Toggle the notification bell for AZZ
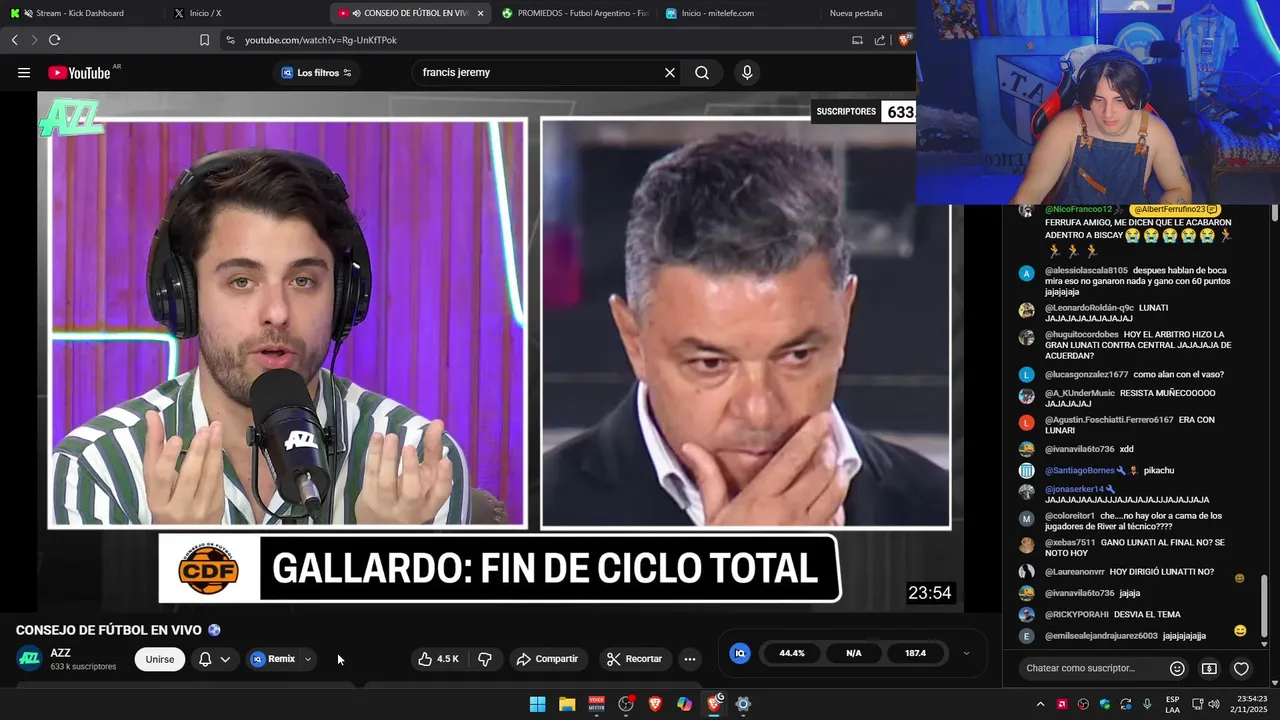This screenshot has height=720, width=1280. [205, 659]
